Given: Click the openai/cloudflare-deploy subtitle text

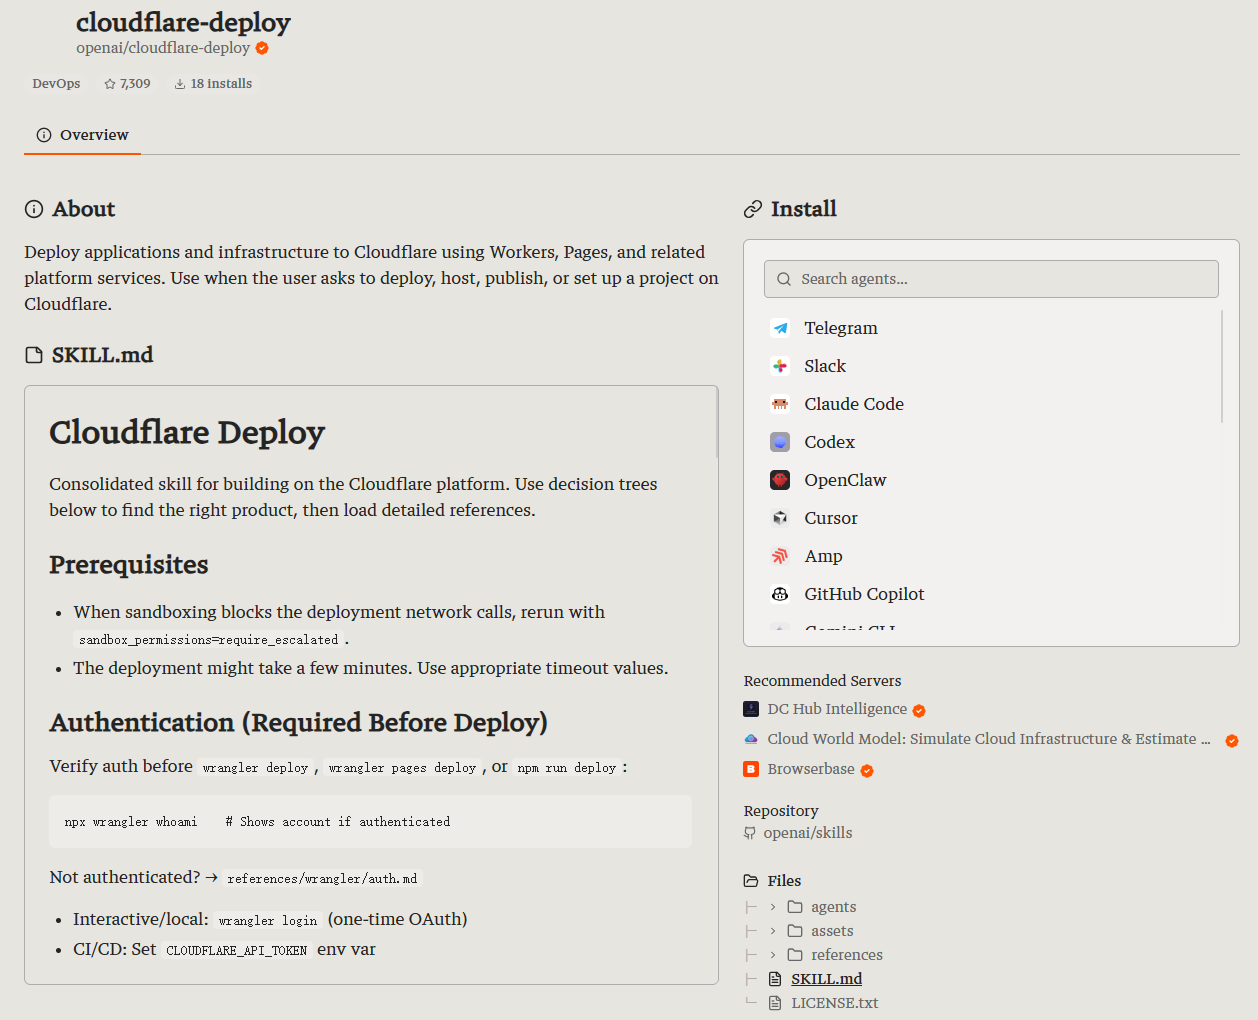Looking at the screenshot, I should [163, 48].
